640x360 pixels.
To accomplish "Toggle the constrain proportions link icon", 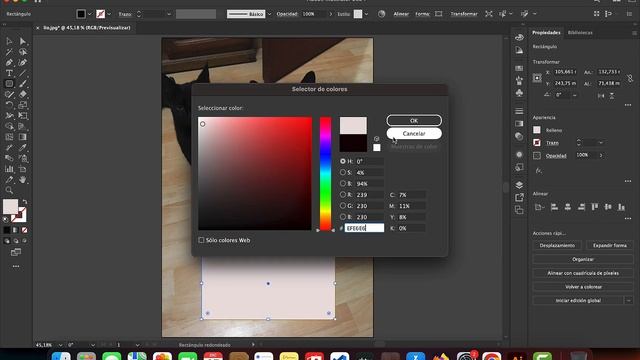I will coord(630,78).
